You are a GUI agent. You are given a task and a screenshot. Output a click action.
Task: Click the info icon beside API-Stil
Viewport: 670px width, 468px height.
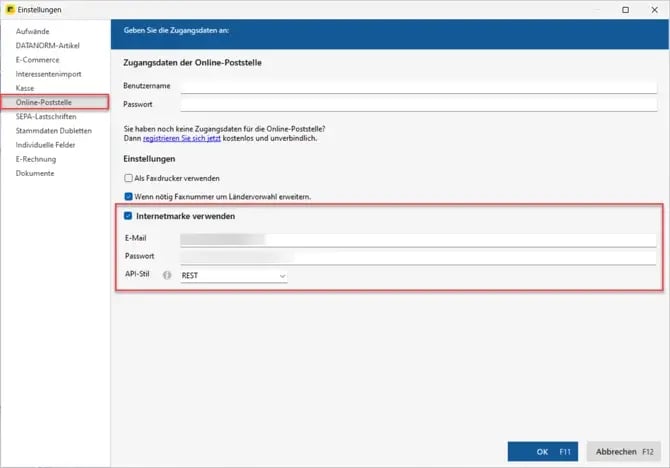point(167,275)
